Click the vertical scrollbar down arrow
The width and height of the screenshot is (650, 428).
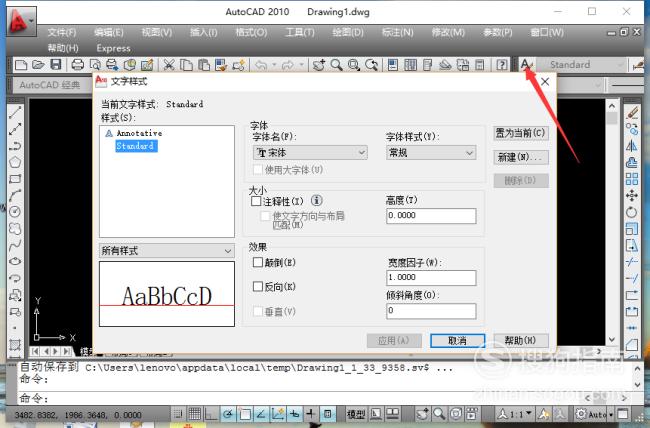pos(612,340)
